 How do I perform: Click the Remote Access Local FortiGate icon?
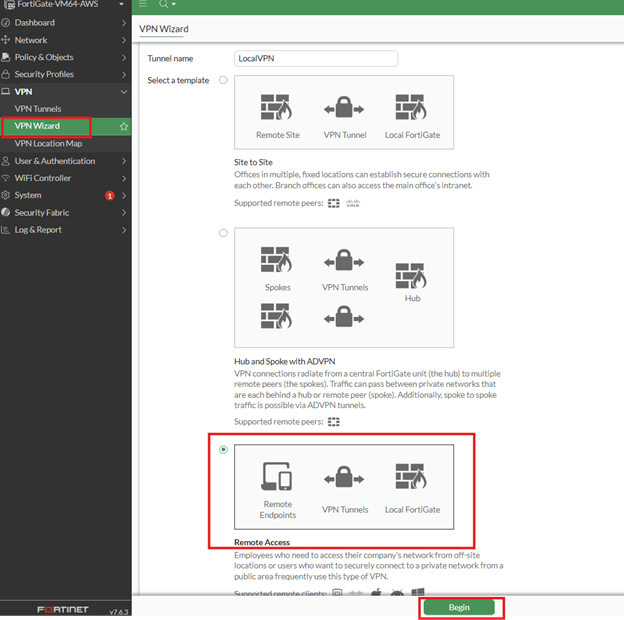[x=411, y=476]
